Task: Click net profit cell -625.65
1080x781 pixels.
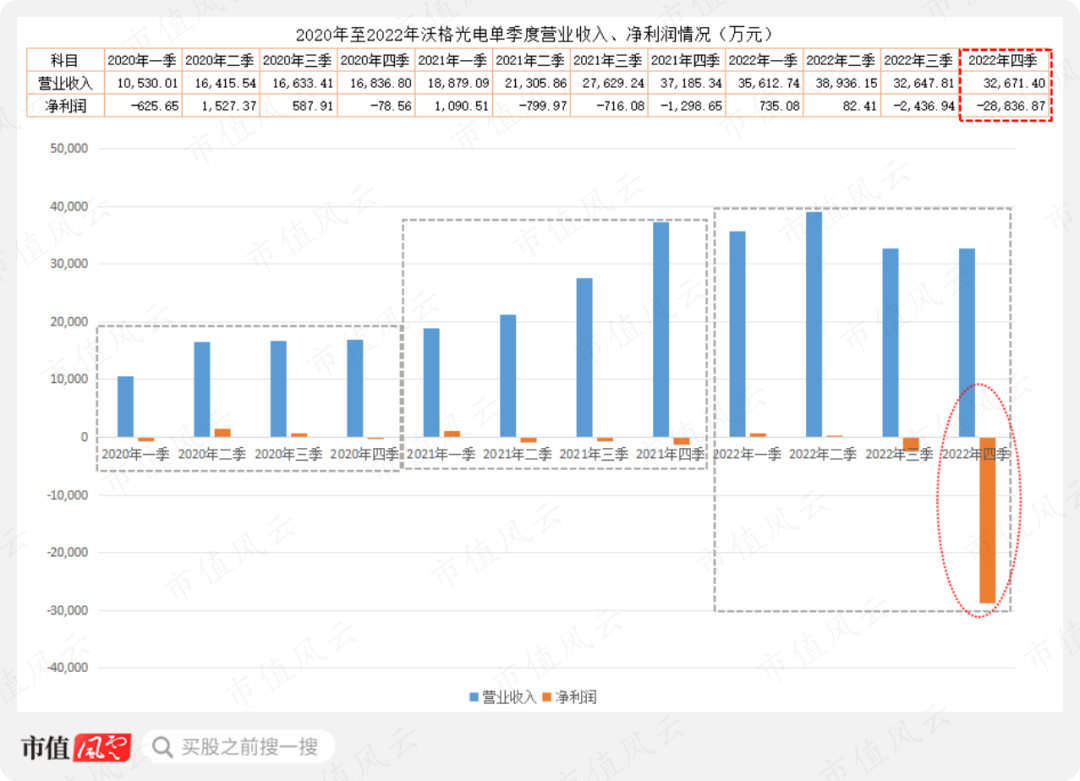Action: pos(143,105)
